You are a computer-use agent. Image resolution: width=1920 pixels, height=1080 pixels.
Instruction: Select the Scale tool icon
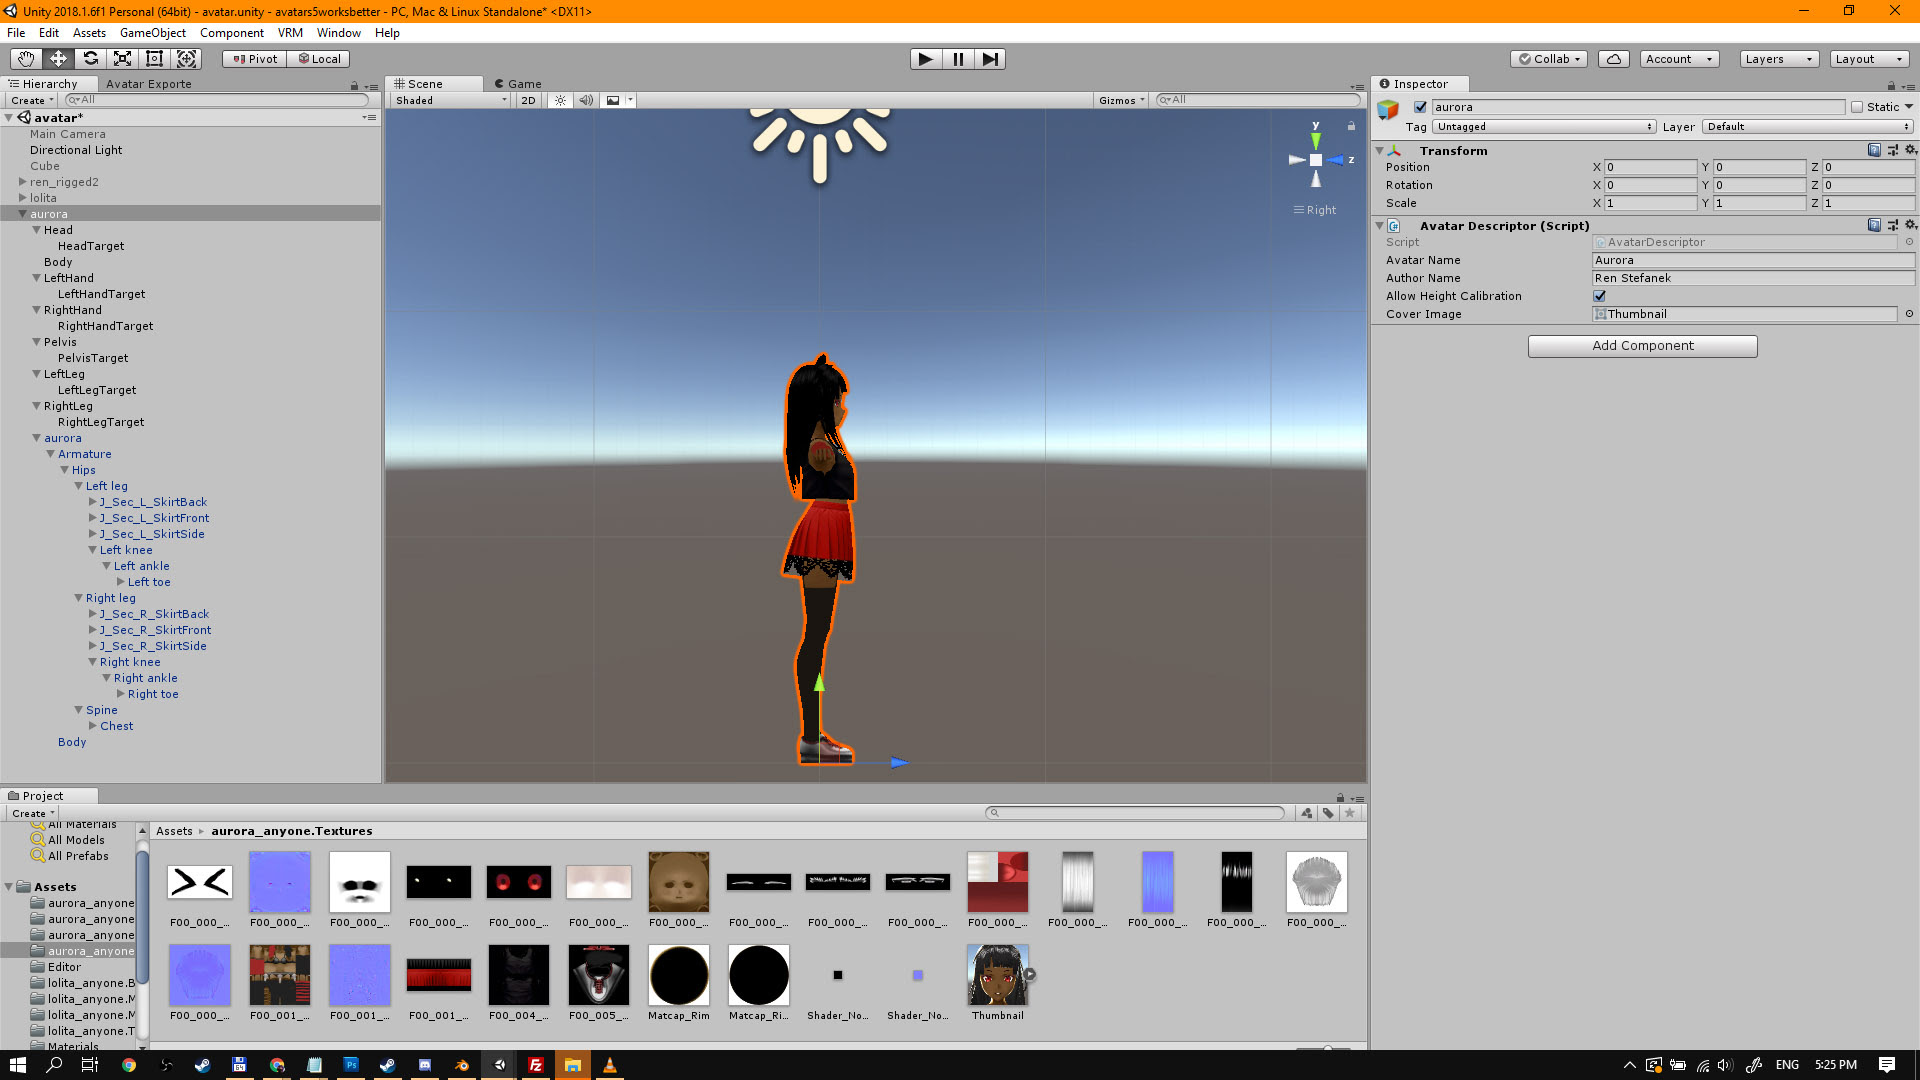(x=122, y=59)
